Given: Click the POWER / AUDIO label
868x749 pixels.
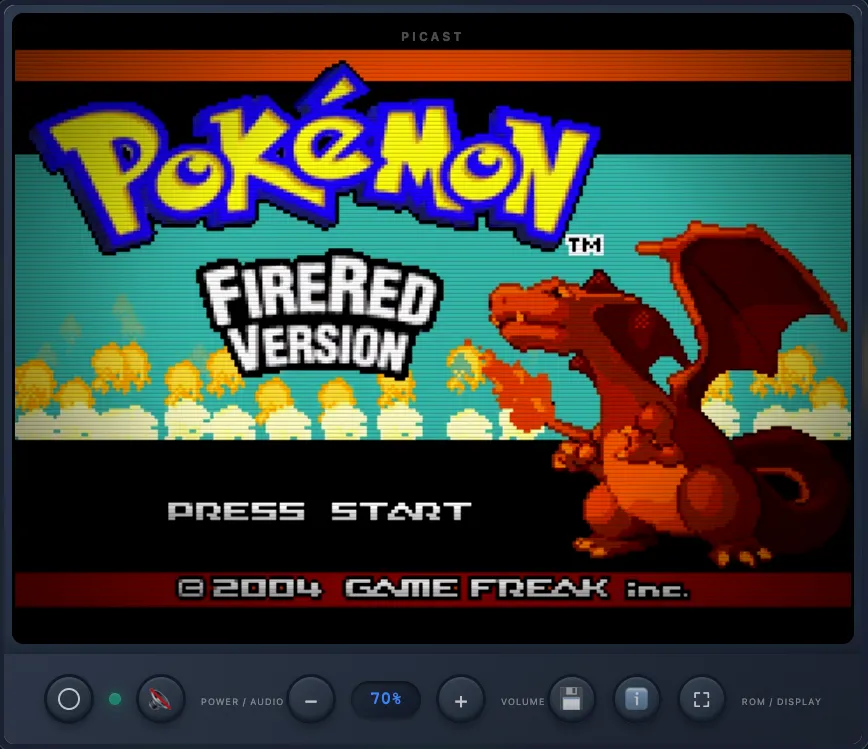Looking at the screenshot, I should click(x=242, y=702).
